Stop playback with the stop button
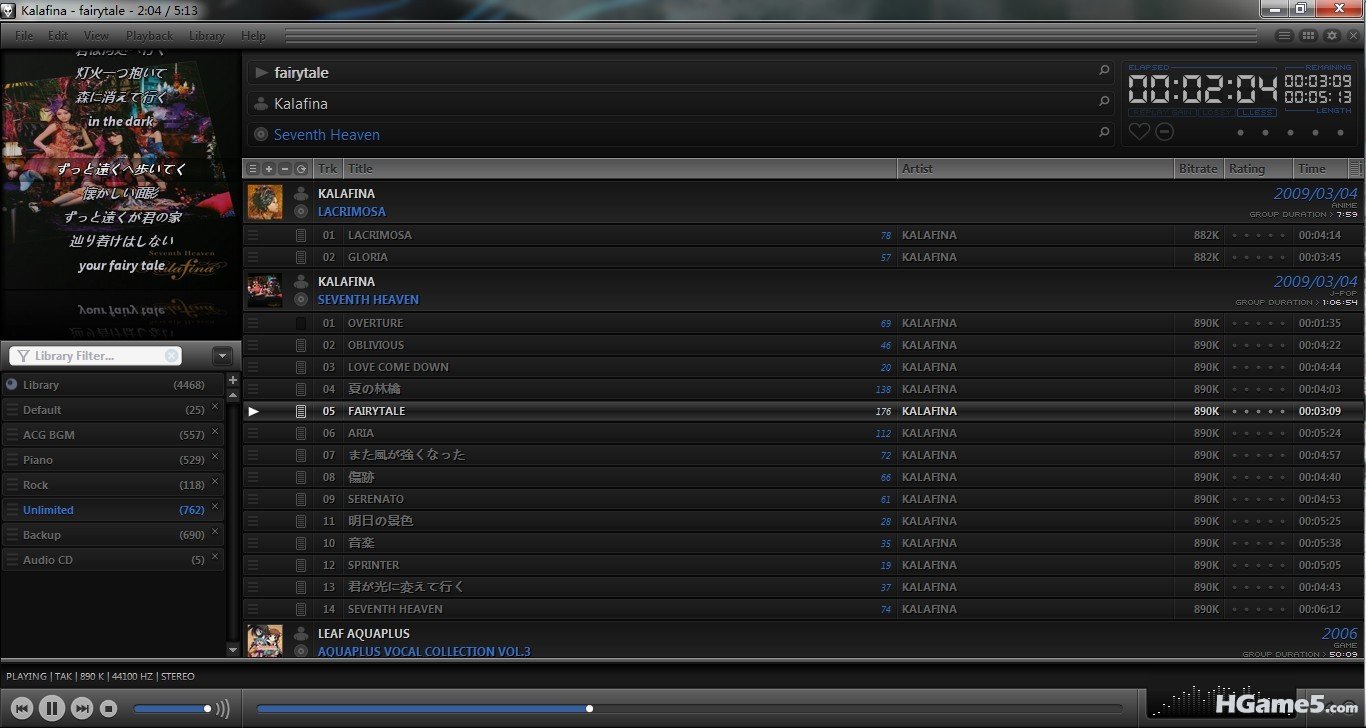Viewport: 1366px width, 728px height. click(x=109, y=708)
